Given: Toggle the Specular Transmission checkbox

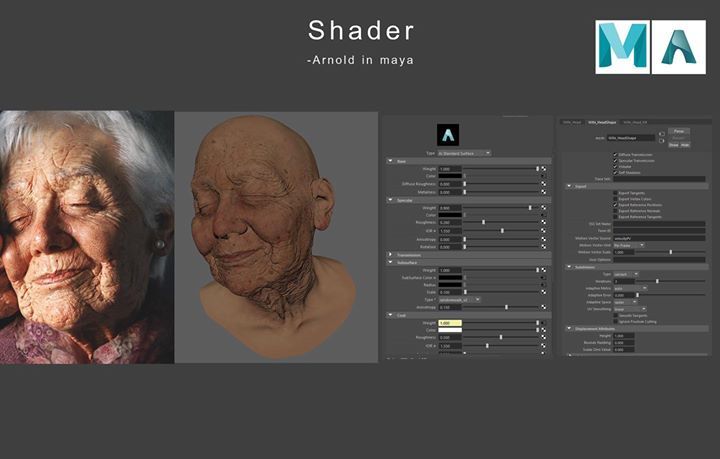Looking at the screenshot, I should pos(615,161).
